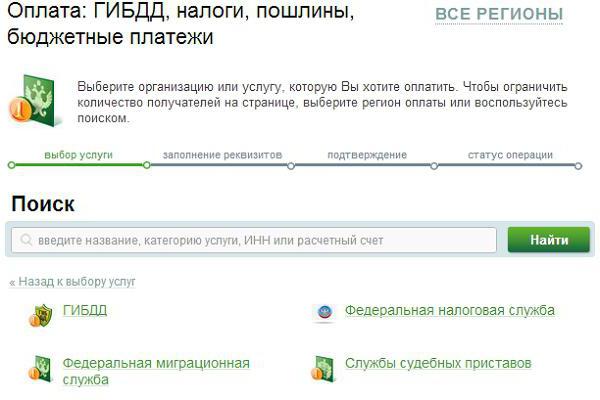The image size is (600, 400).
Task: Click the leftmost green circle on the progress bar
Action: pyautogui.click(x=12, y=166)
